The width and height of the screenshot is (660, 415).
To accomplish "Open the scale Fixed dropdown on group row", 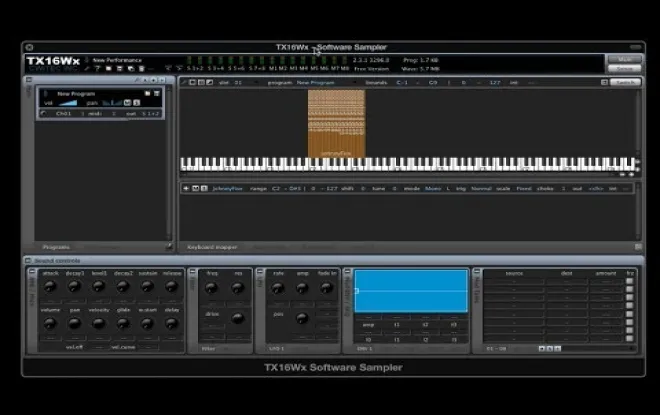I will [x=524, y=189].
